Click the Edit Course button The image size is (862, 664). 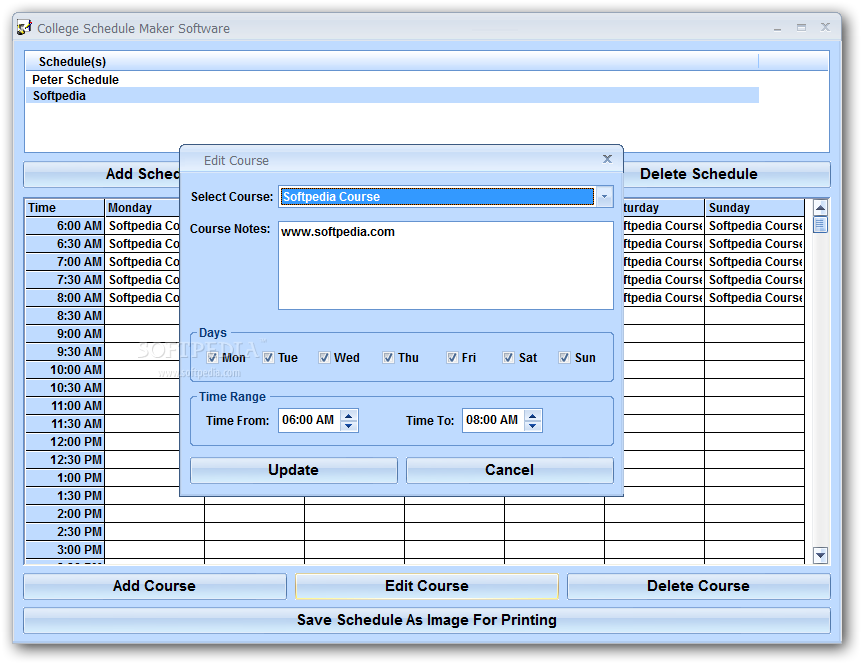(x=427, y=586)
